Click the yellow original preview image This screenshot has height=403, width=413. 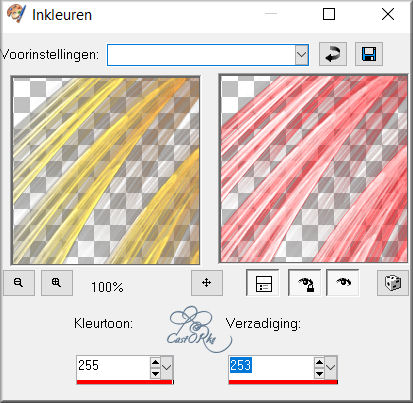(x=106, y=170)
